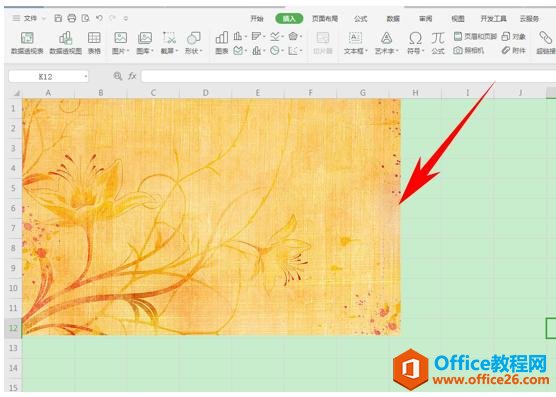Click the Print Preview icon
Viewport: 556px width, 397px height.
click(x=85, y=18)
